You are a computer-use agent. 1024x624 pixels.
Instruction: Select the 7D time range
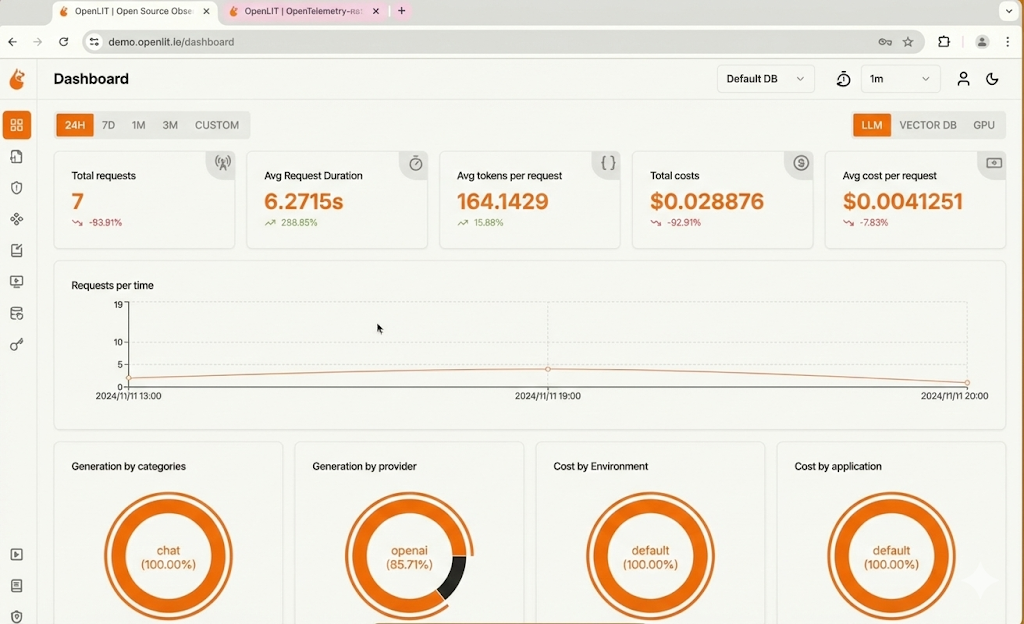click(x=108, y=125)
